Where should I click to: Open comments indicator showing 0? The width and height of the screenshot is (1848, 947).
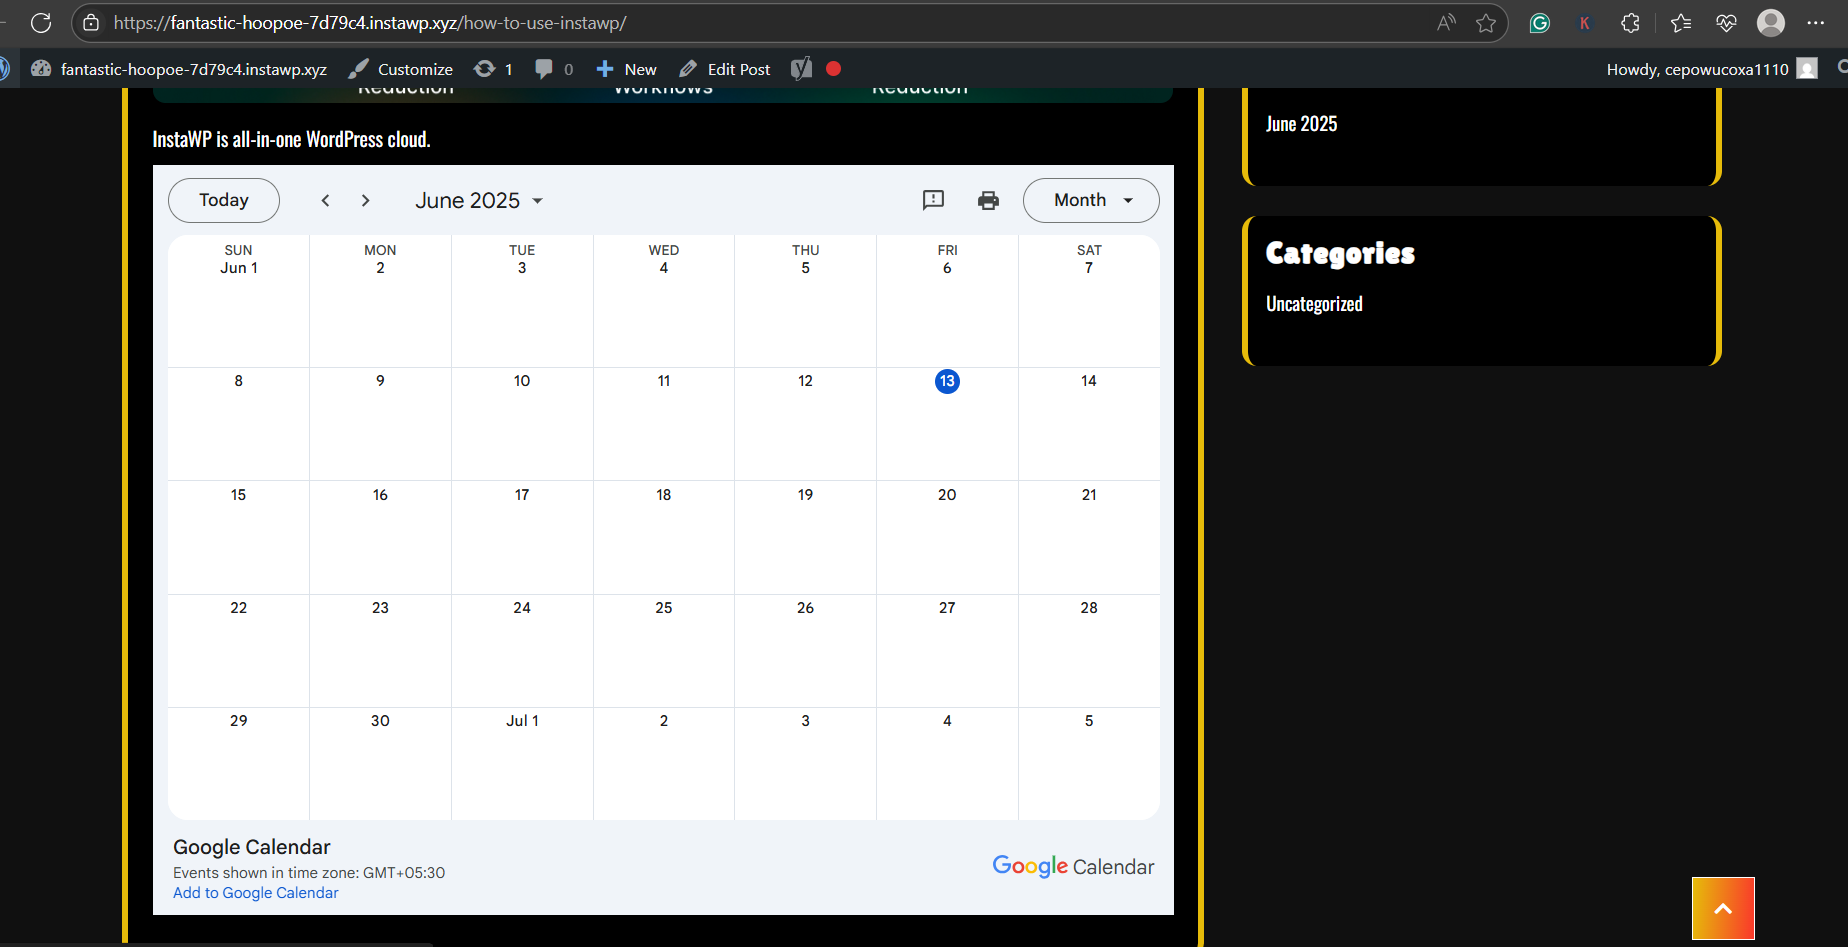(554, 68)
